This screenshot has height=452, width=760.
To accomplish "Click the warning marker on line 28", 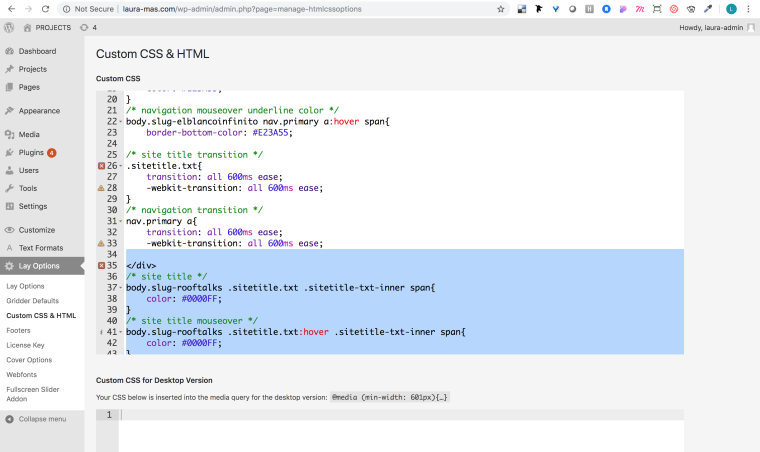I will point(101,187).
